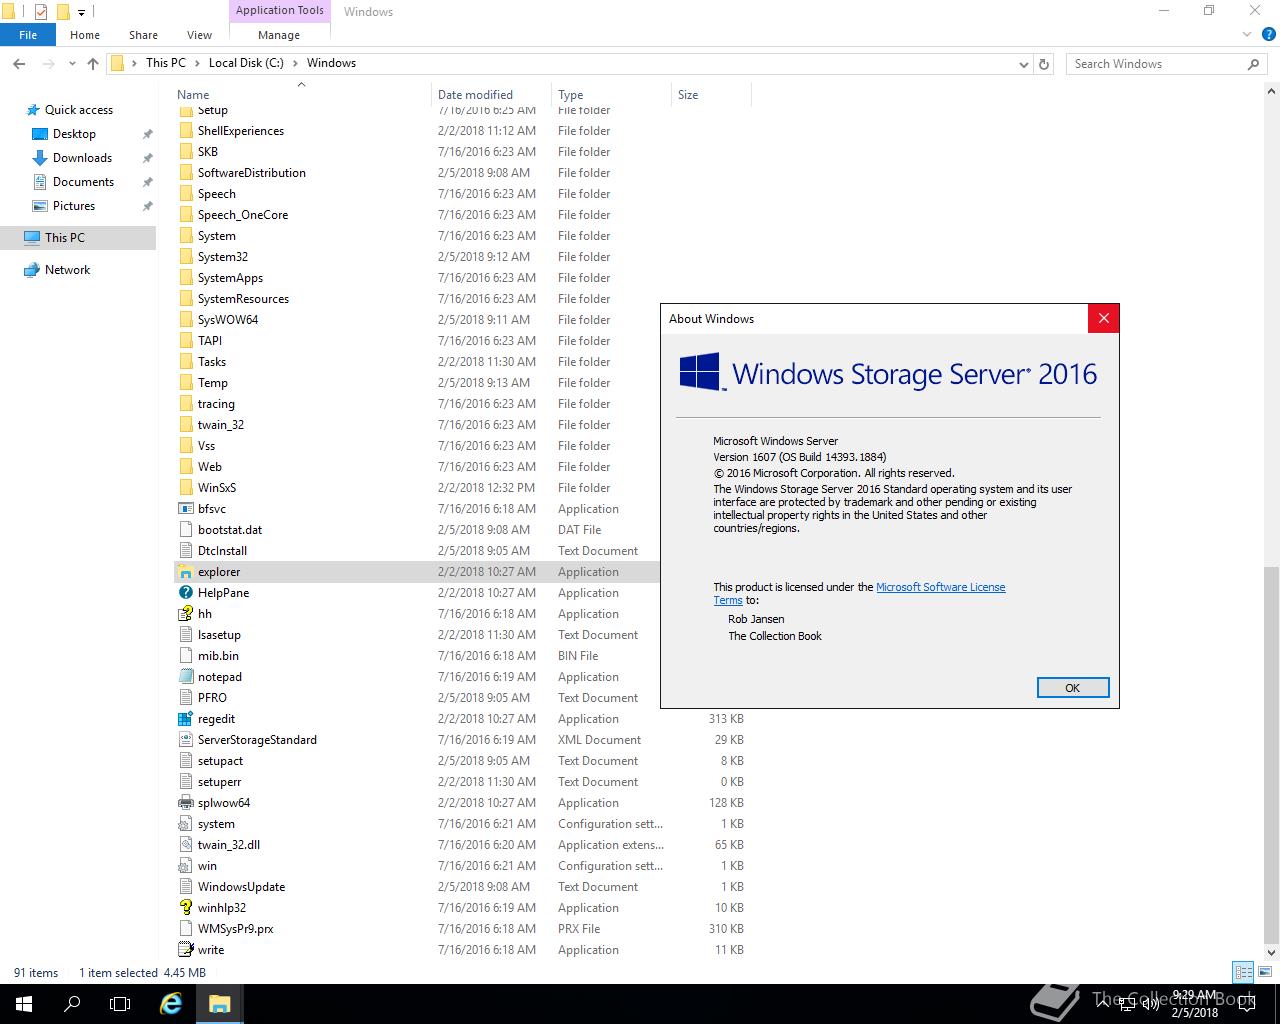The width and height of the screenshot is (1280, 1024).
Task: Click OK in About Windows dialog
Action: (x=1073, y=688)
